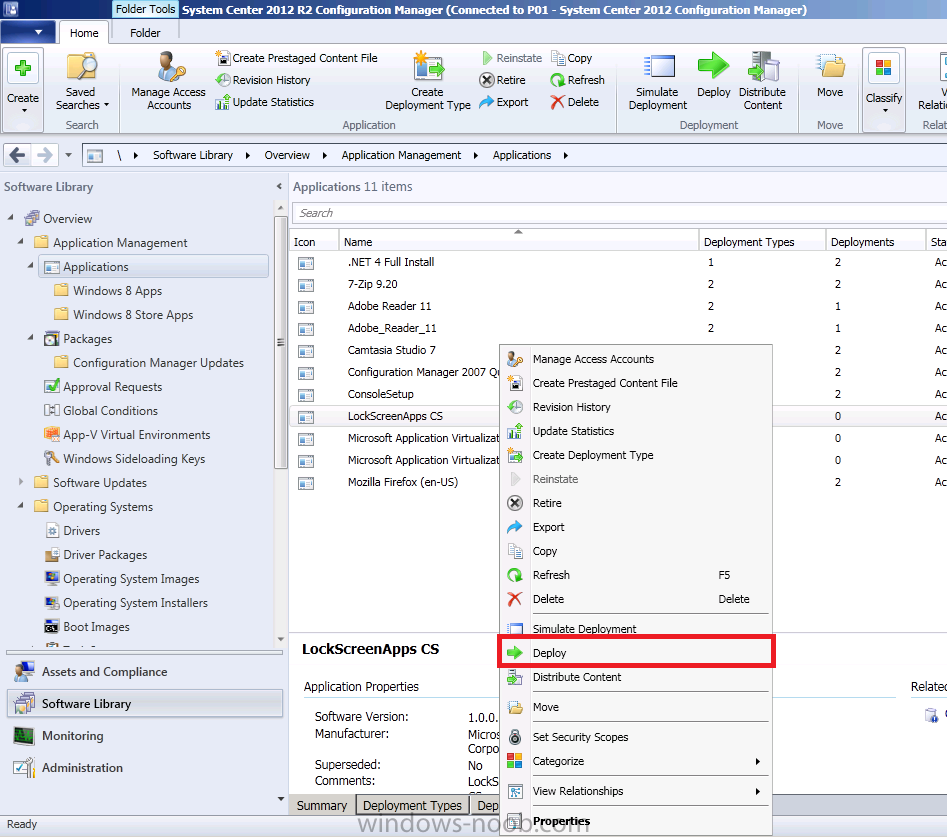Screen dimensions: 947x838
Task: Switch to the Home ribbon tab
Action: pos(84,33)
